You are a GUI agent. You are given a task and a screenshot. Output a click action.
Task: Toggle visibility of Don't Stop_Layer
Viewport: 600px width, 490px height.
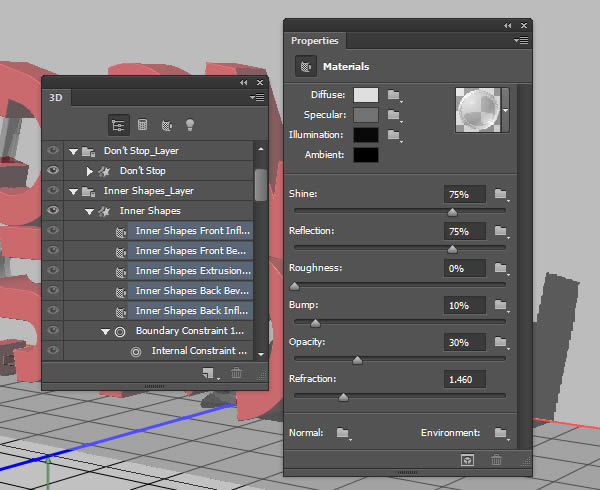click(x=53, y=150)
